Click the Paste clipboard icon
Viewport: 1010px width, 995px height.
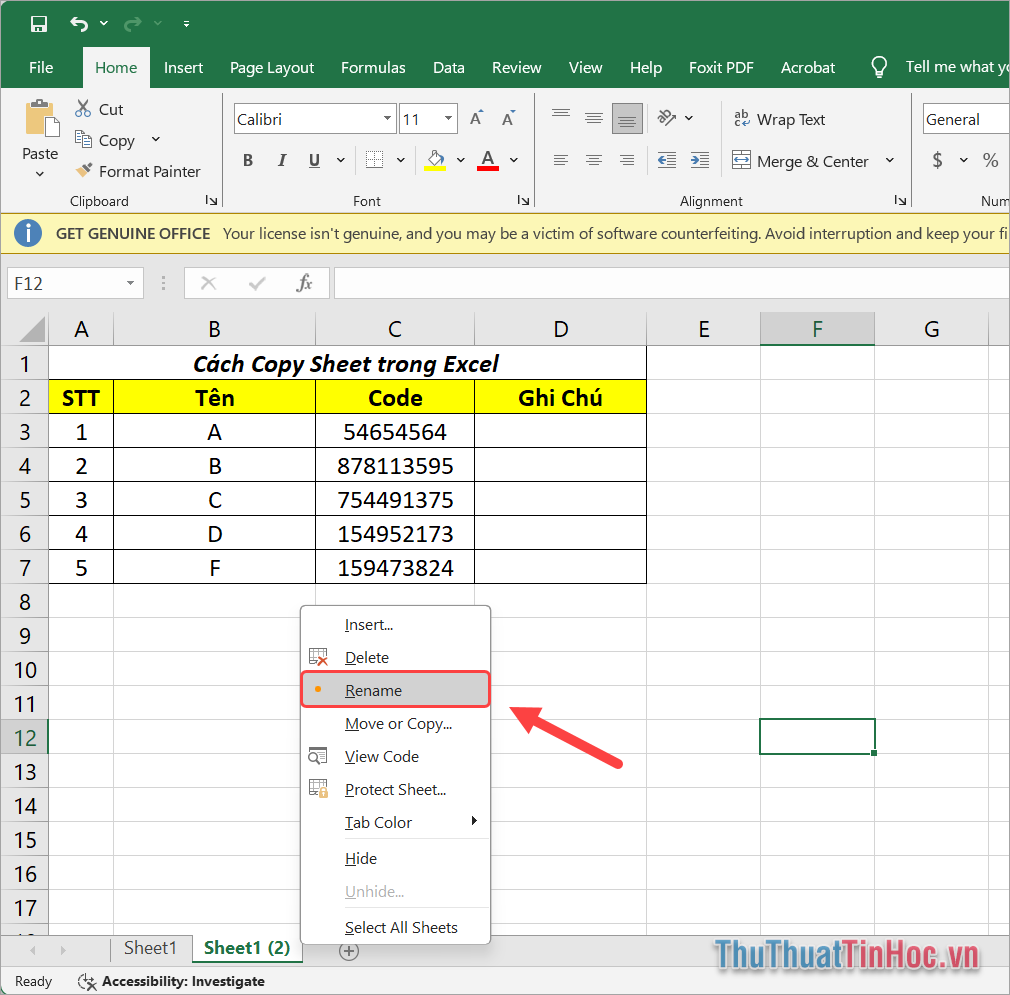click(42, 119)
